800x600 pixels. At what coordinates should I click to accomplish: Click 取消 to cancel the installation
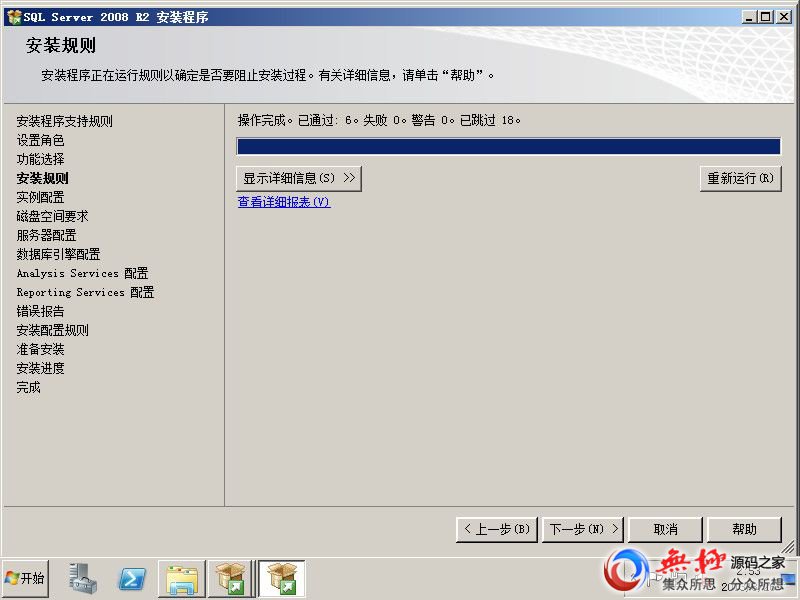click(x=666, y=529)
